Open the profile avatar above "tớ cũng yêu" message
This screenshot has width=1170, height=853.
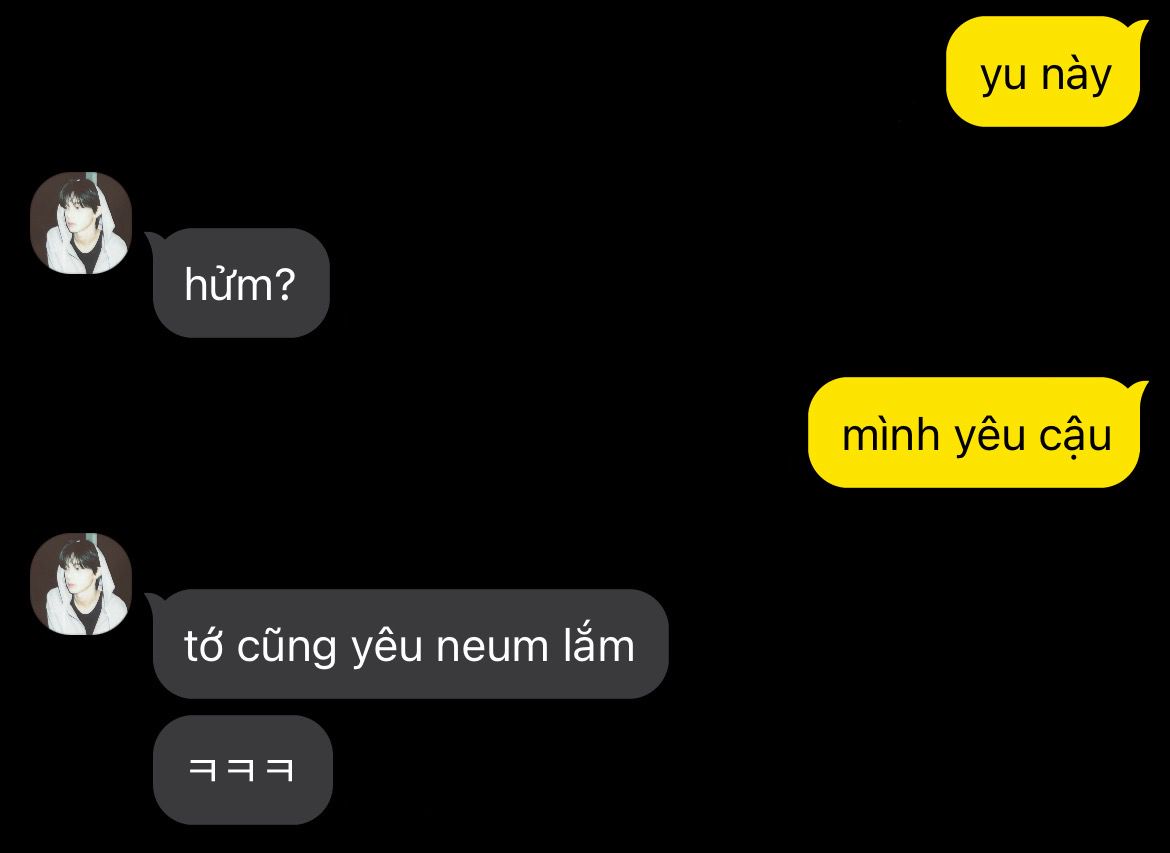(81, 584)
